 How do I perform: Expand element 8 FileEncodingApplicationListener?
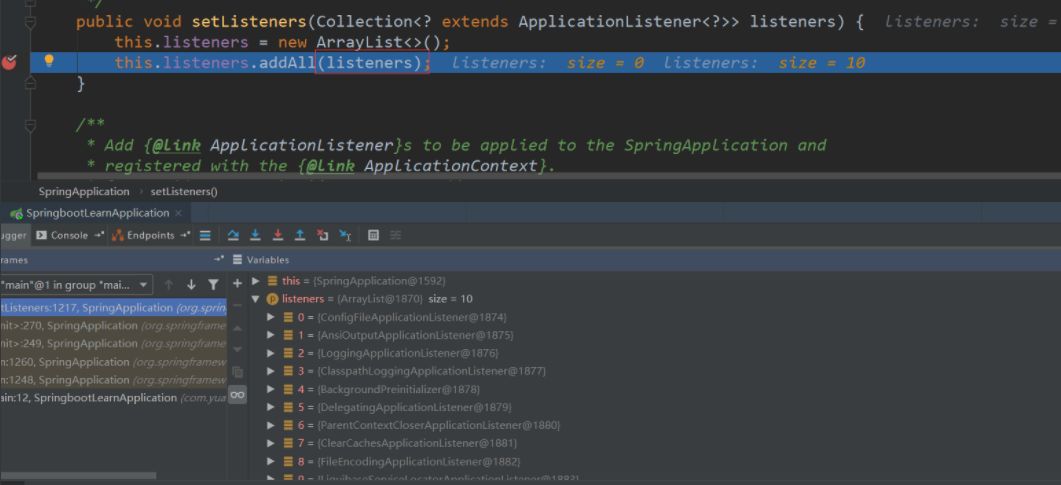(x=271, y=461)
